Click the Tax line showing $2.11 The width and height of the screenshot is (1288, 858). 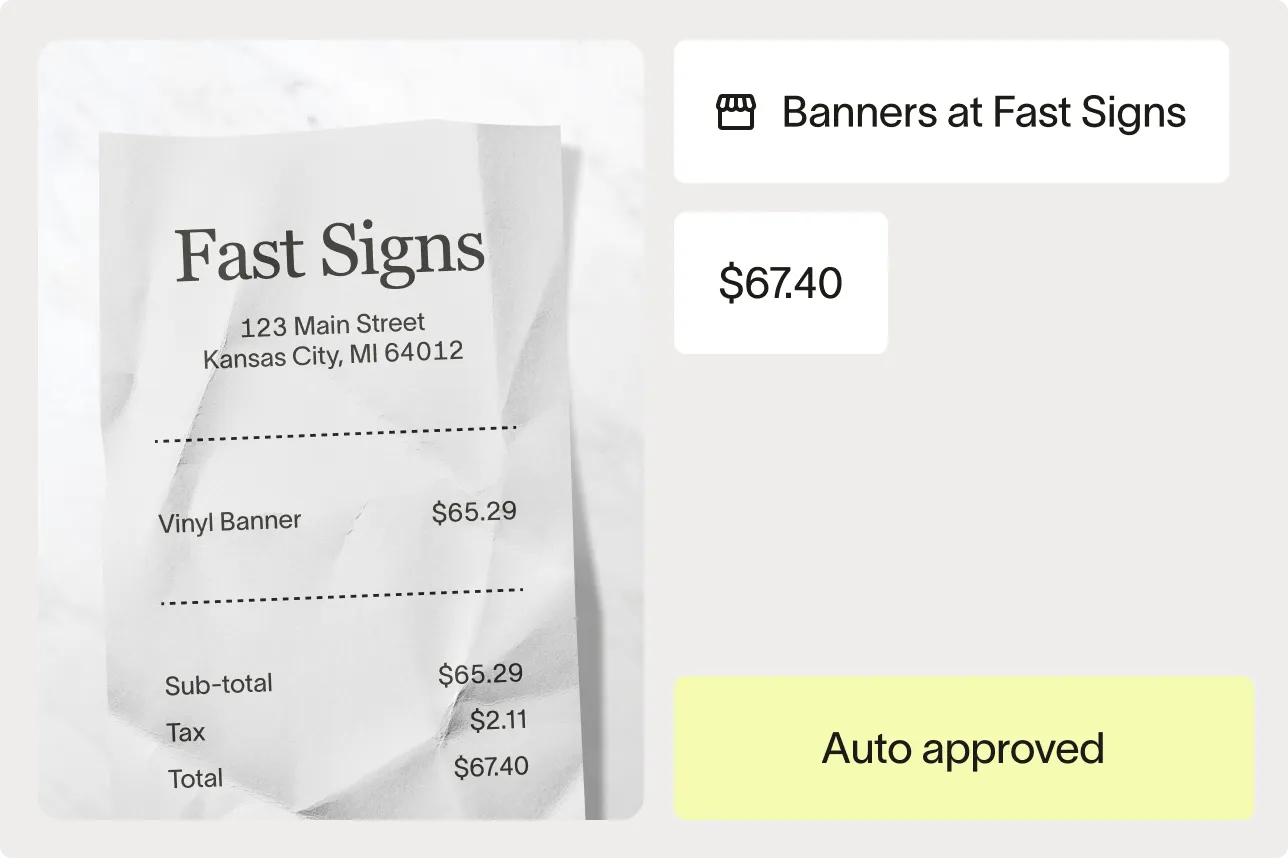pyautogui.click(x=185, y=731)
